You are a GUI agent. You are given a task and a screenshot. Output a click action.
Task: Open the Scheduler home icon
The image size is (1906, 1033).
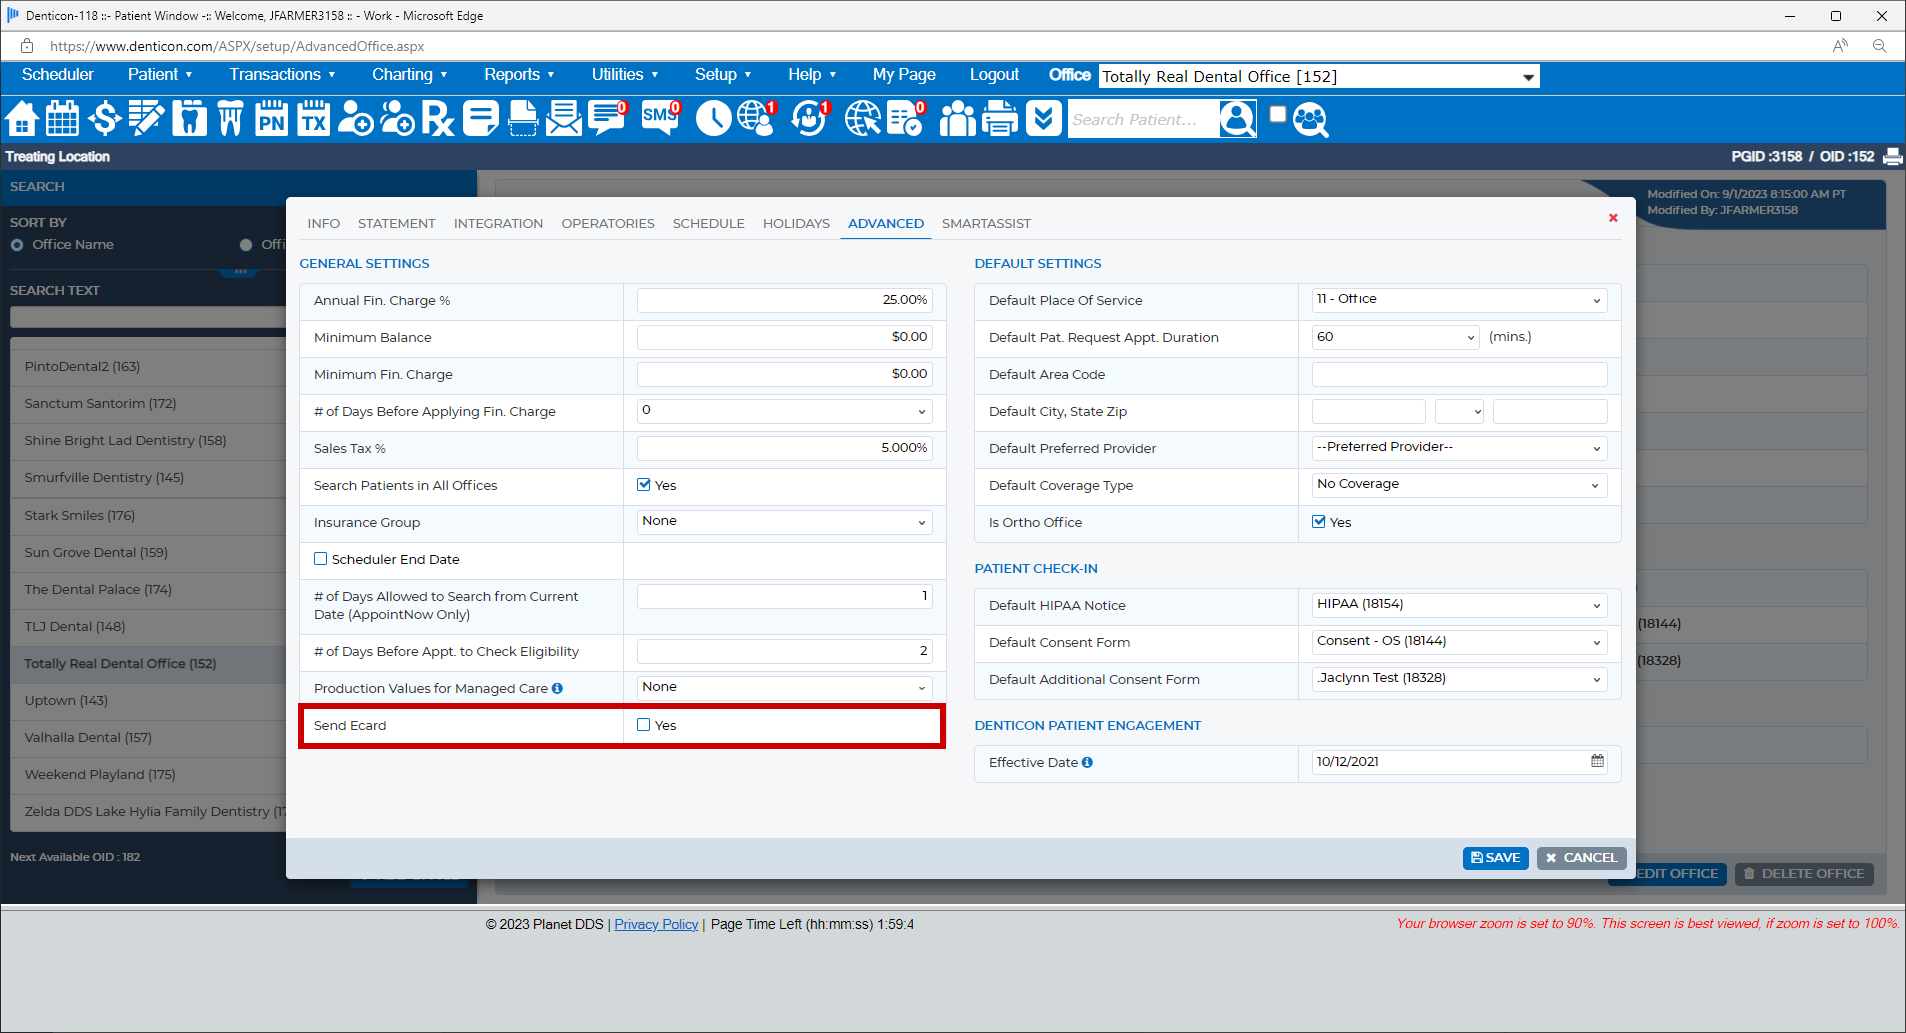21,119
